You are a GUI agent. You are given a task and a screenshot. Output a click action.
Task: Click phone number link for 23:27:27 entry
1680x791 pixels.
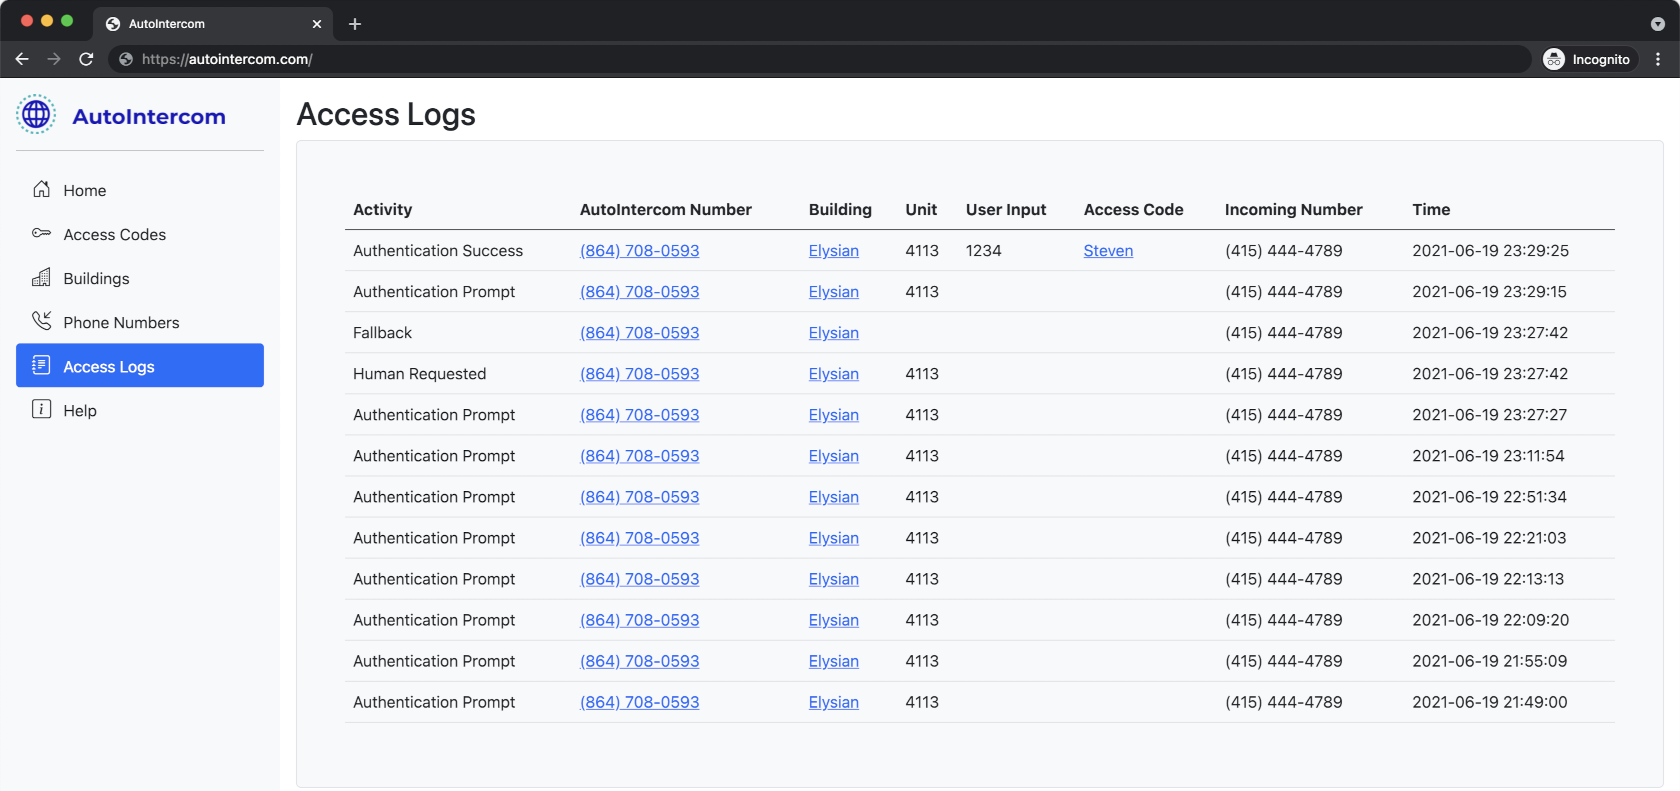(x=640, y=415)
